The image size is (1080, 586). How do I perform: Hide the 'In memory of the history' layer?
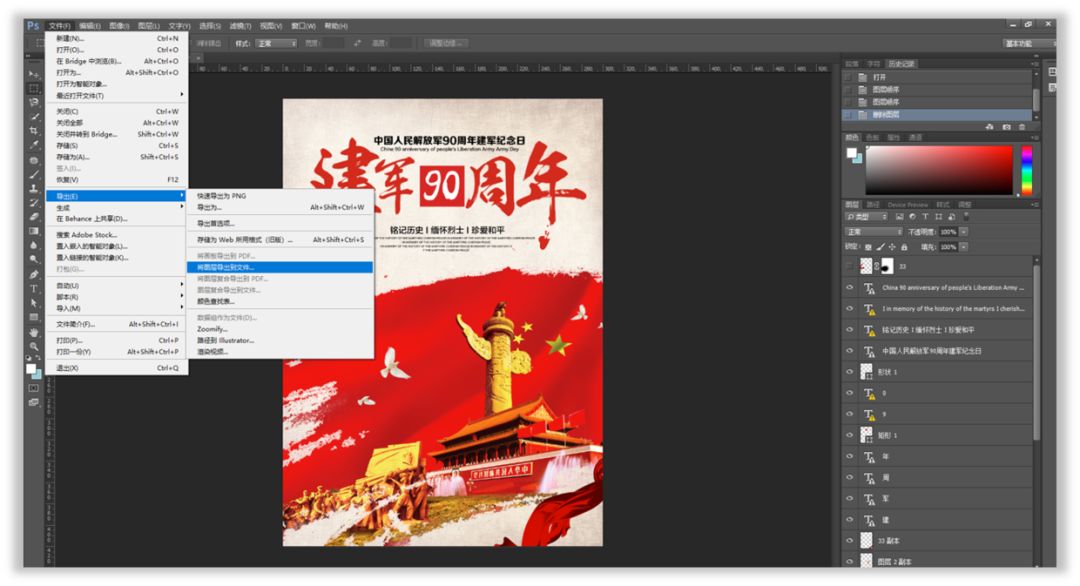[849, 308]
